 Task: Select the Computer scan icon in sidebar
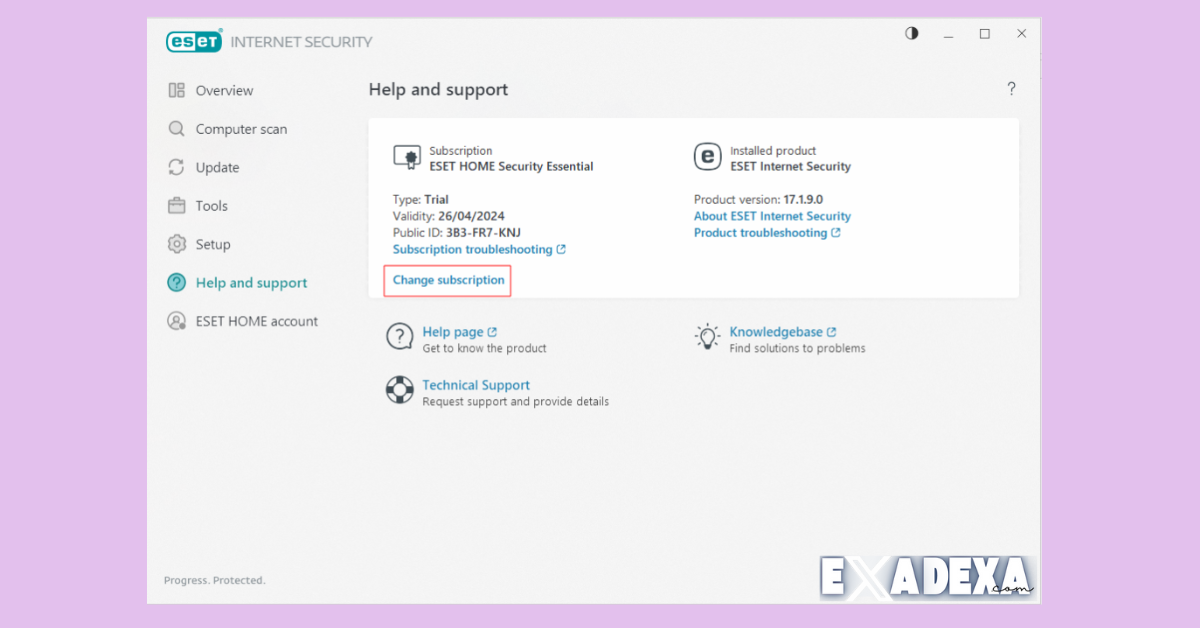pos(176,128)
